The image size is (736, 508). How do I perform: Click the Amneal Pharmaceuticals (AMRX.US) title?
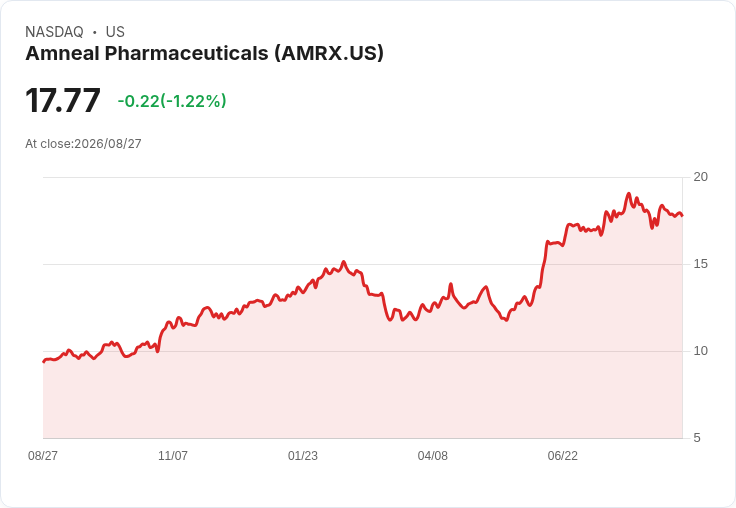(204, 54)
